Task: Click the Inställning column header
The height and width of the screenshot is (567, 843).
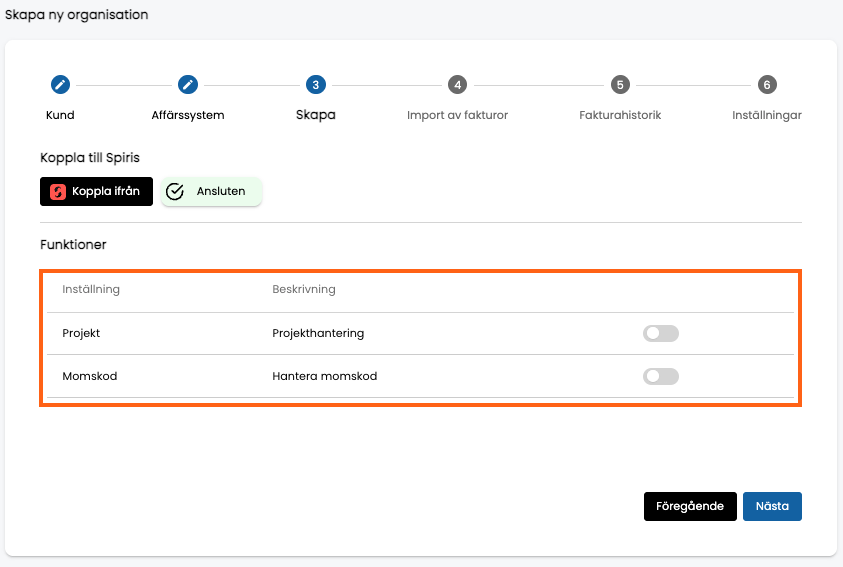Action: [91, 289]
